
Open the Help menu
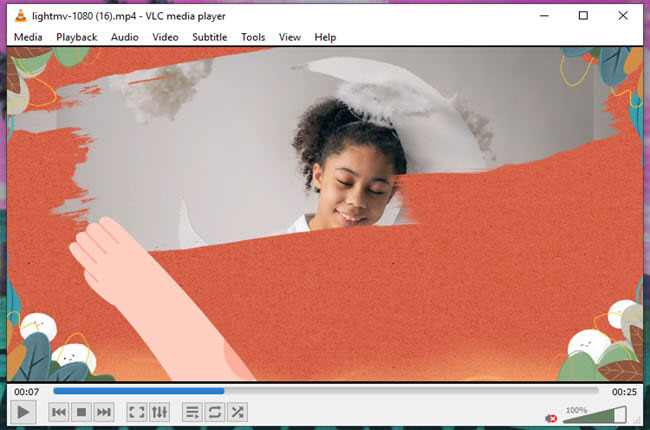(325, 37)
